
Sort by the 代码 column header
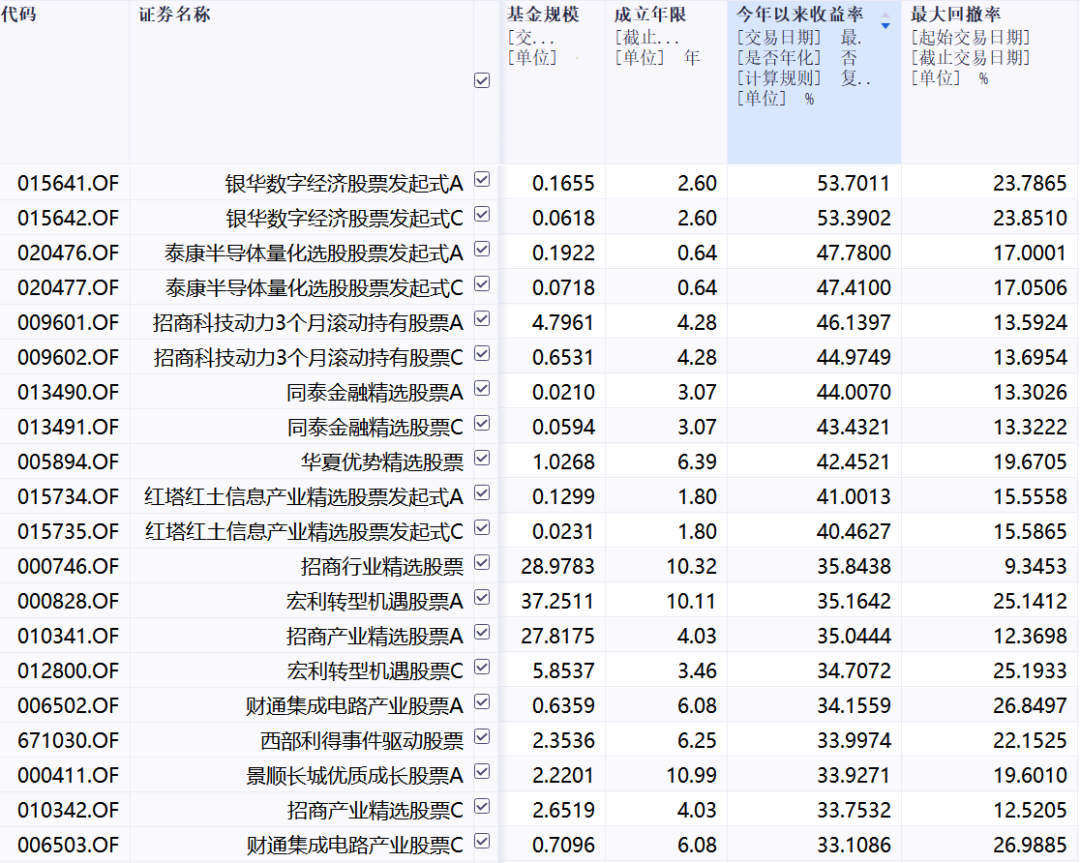19,14
